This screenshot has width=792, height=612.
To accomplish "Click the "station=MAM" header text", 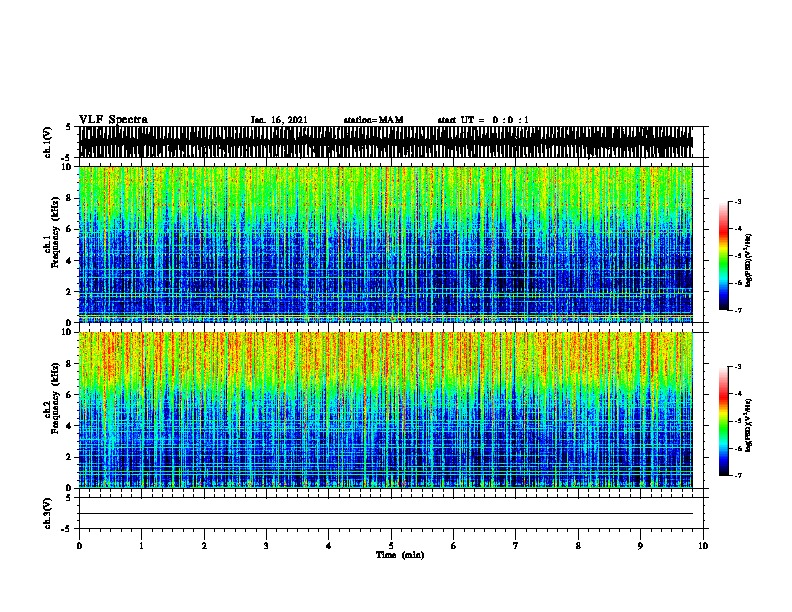I will [x=373, y=120].
